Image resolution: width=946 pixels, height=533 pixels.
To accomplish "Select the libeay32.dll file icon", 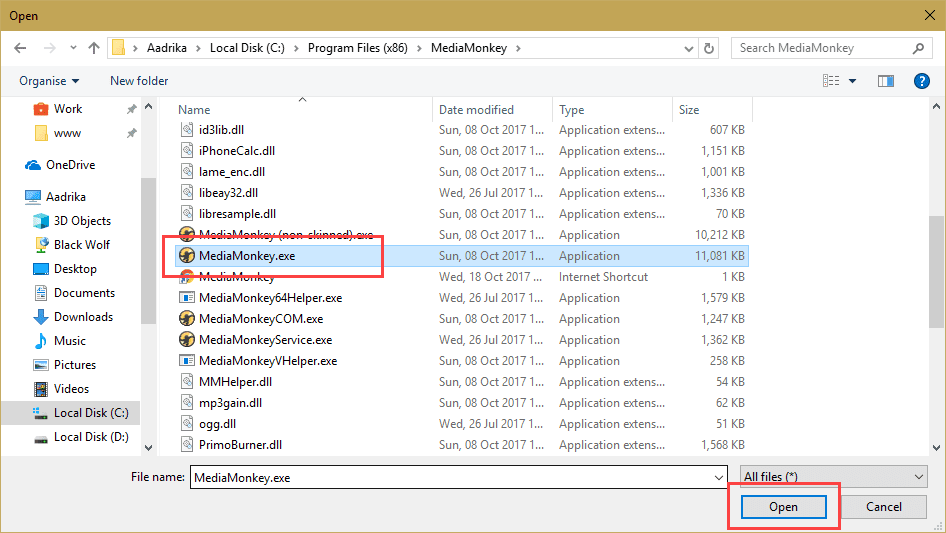I will click(x=187, y=193).
